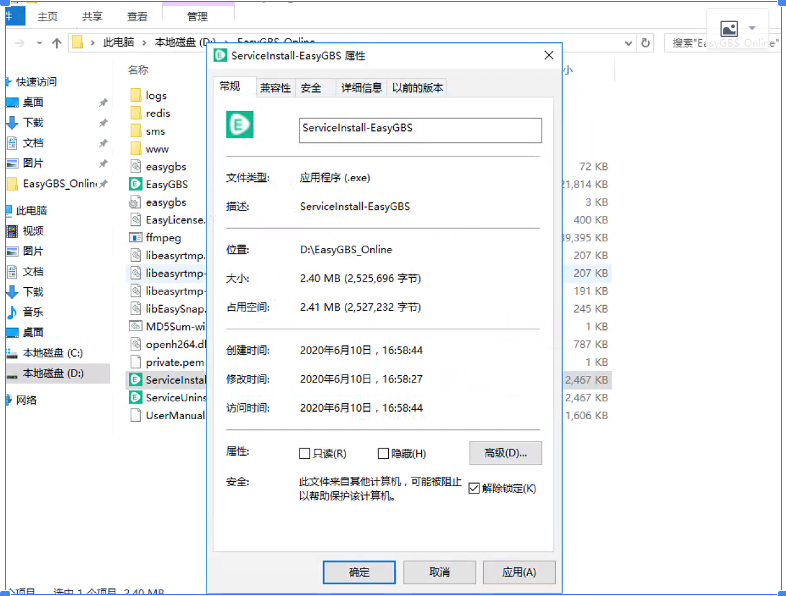
Task: Click the 名称 column header
Action: (138, 70)
